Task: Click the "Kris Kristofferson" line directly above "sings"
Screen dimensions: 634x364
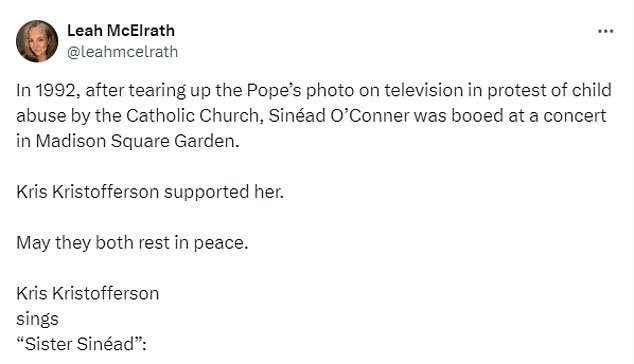Action: [88, 293]
